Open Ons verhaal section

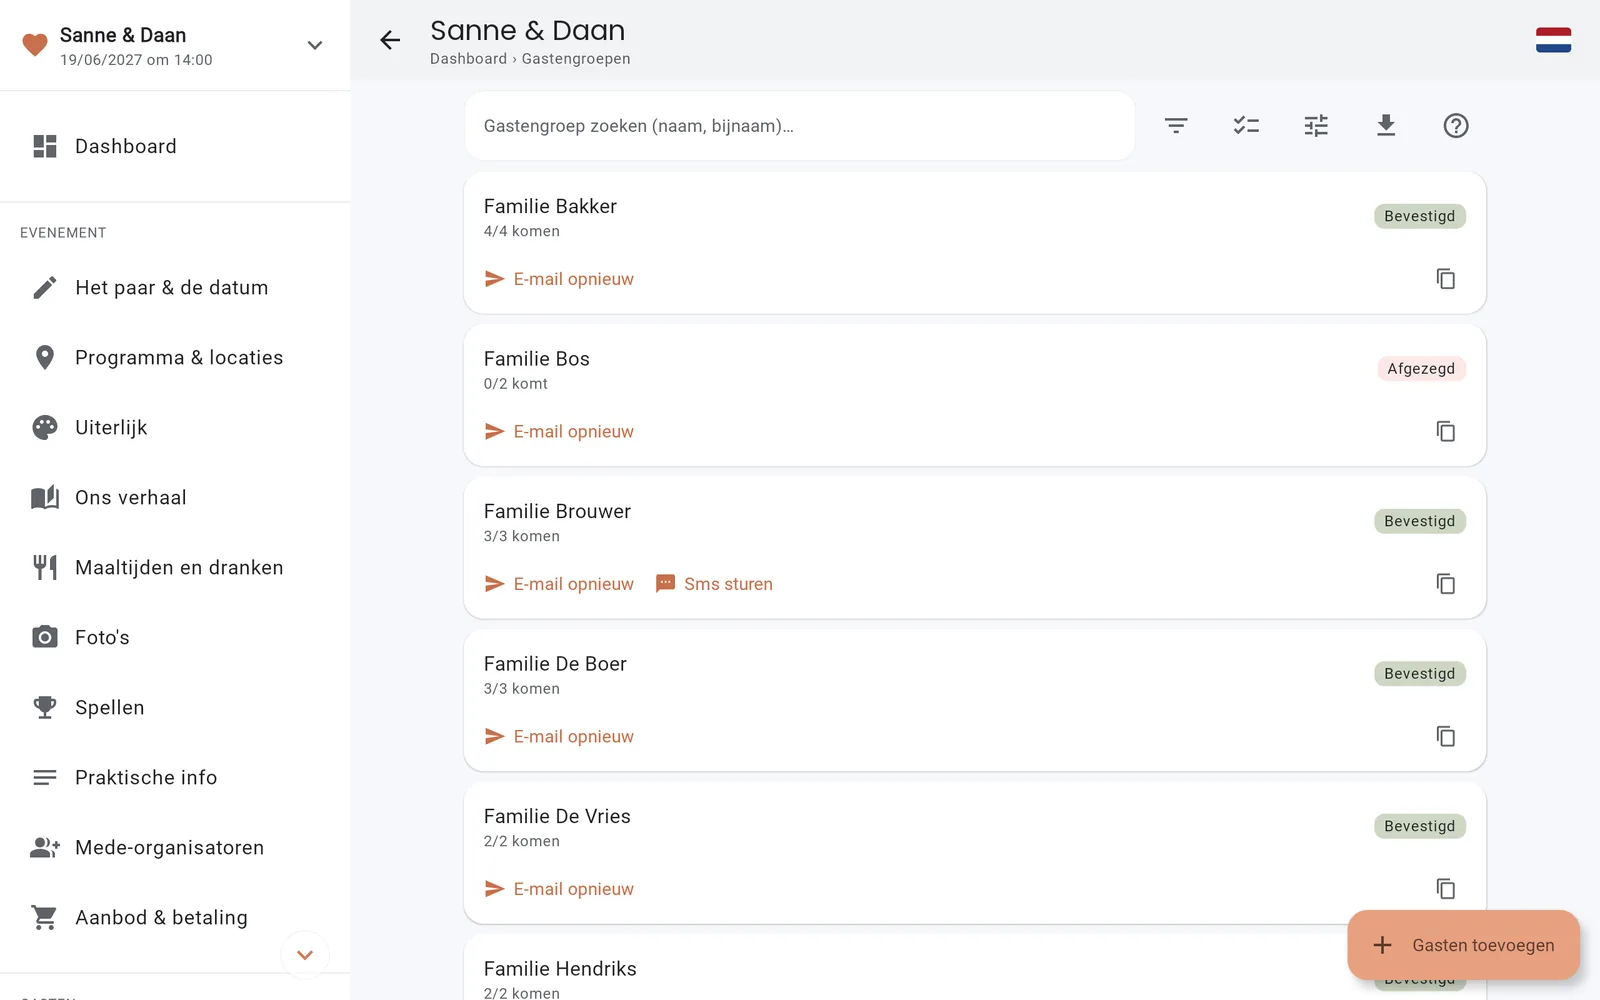175,498
